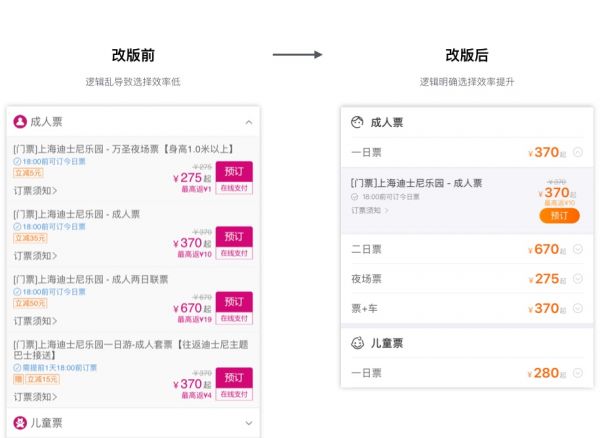
Task: Click the pink child ticket icon in old version
Action: pos(20,423)
